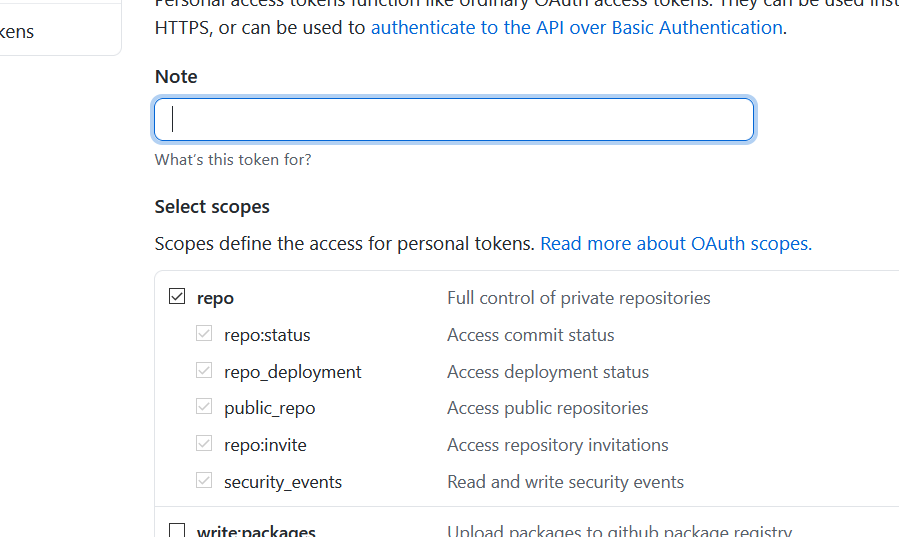
Task: Click the write:packages scope label text
Action: (256, 531)
